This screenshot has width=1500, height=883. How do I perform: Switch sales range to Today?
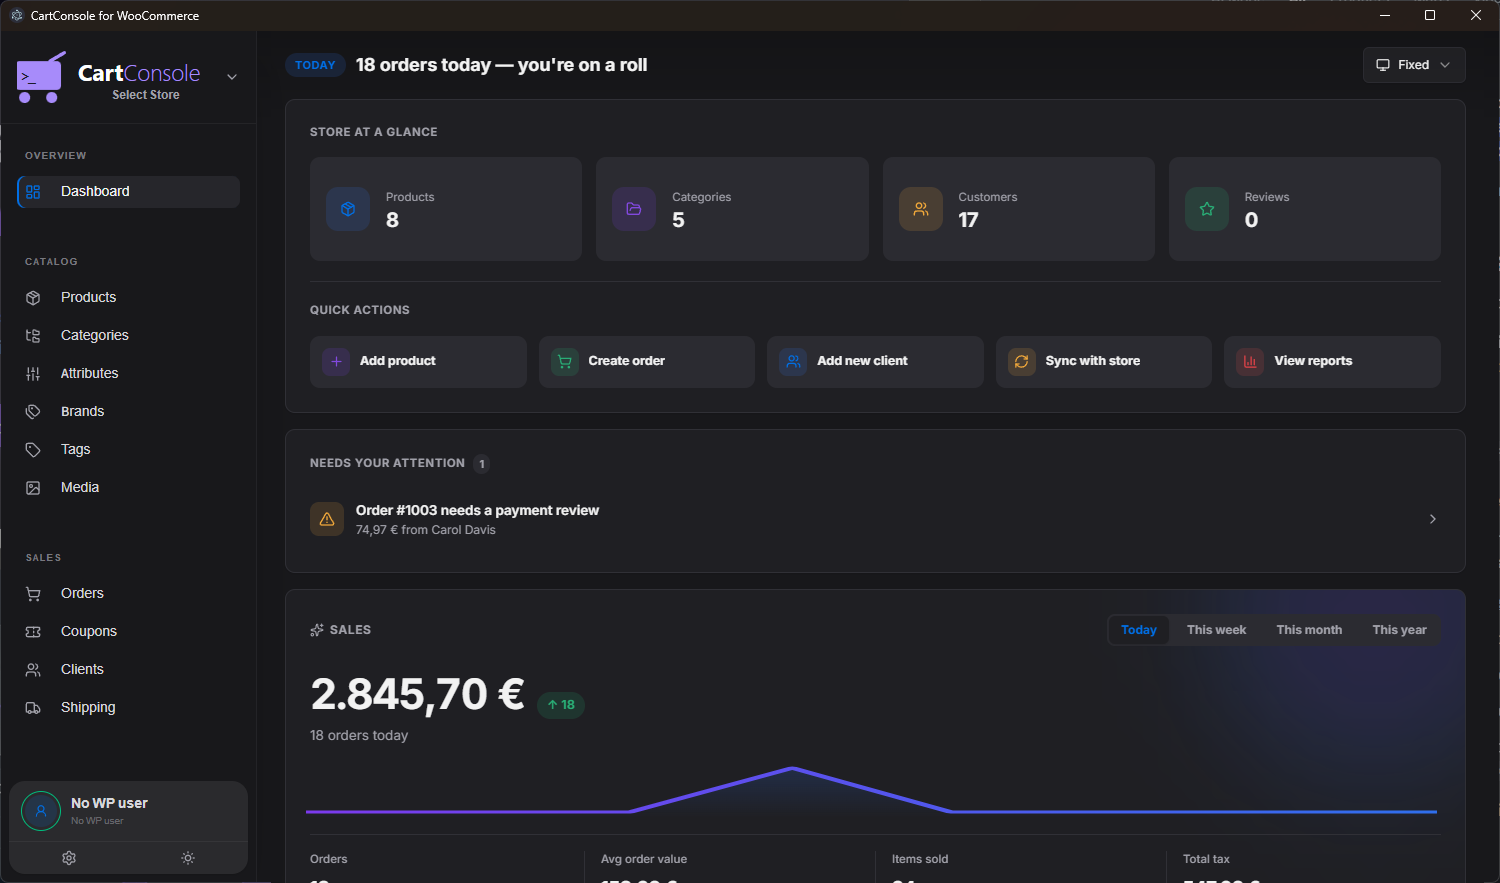pyautogui.click(x=1139, y=630)
